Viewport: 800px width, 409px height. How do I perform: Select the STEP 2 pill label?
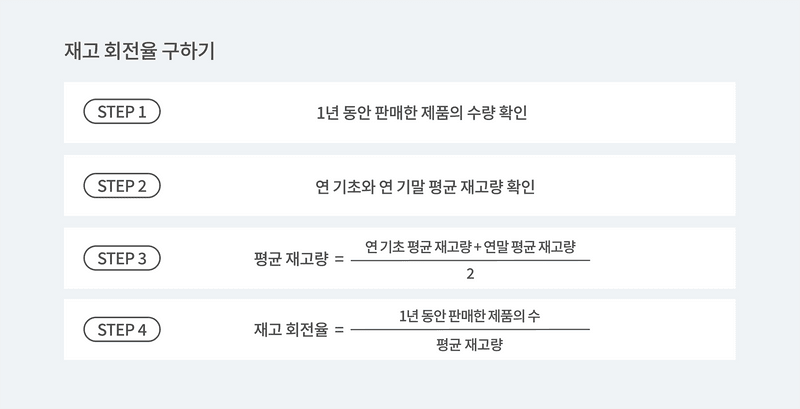click(x=122, y=185)
